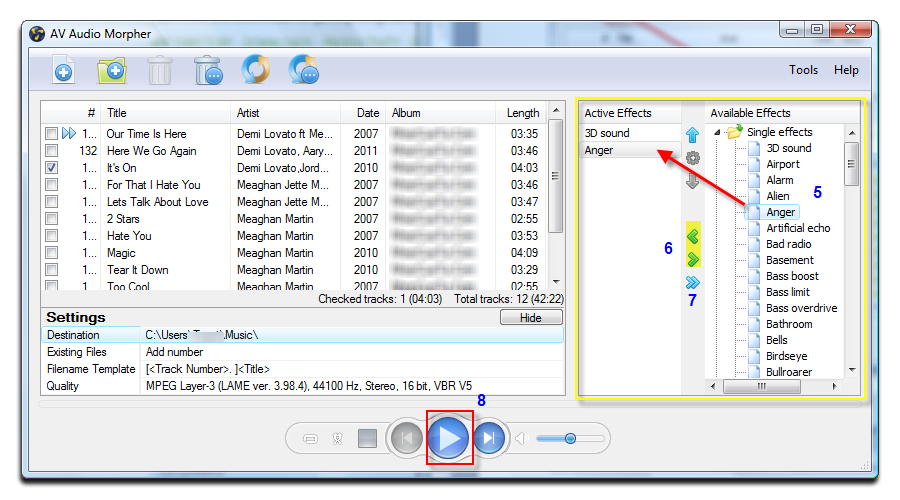
Task: Click the Add File toolbar icon
Action: click(x=63, y=70)
